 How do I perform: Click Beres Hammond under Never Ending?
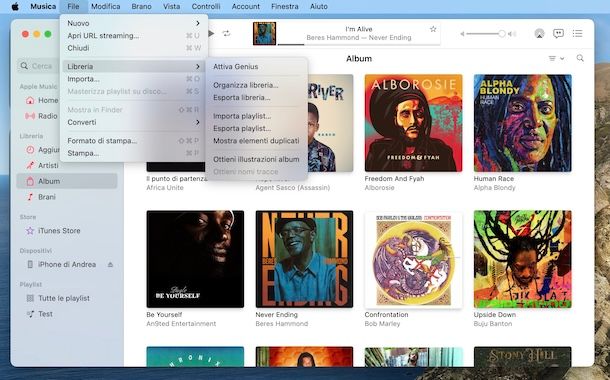pos(282,324)
